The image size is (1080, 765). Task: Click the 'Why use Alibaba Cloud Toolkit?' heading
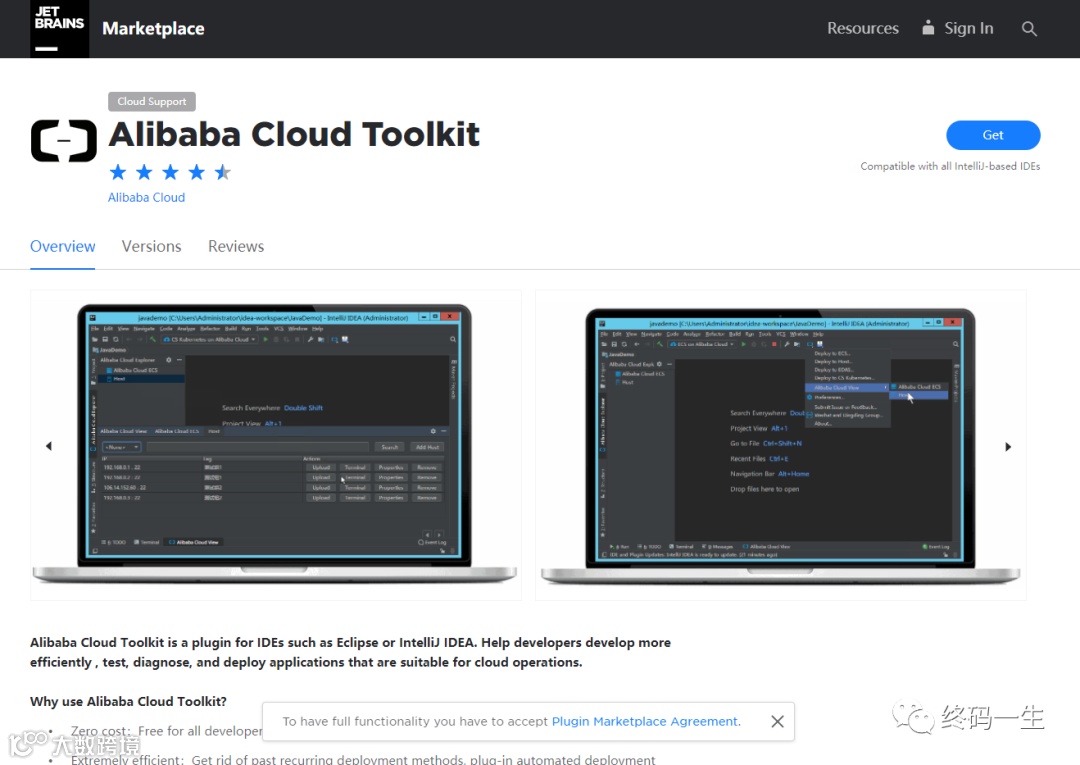(128, 702)
